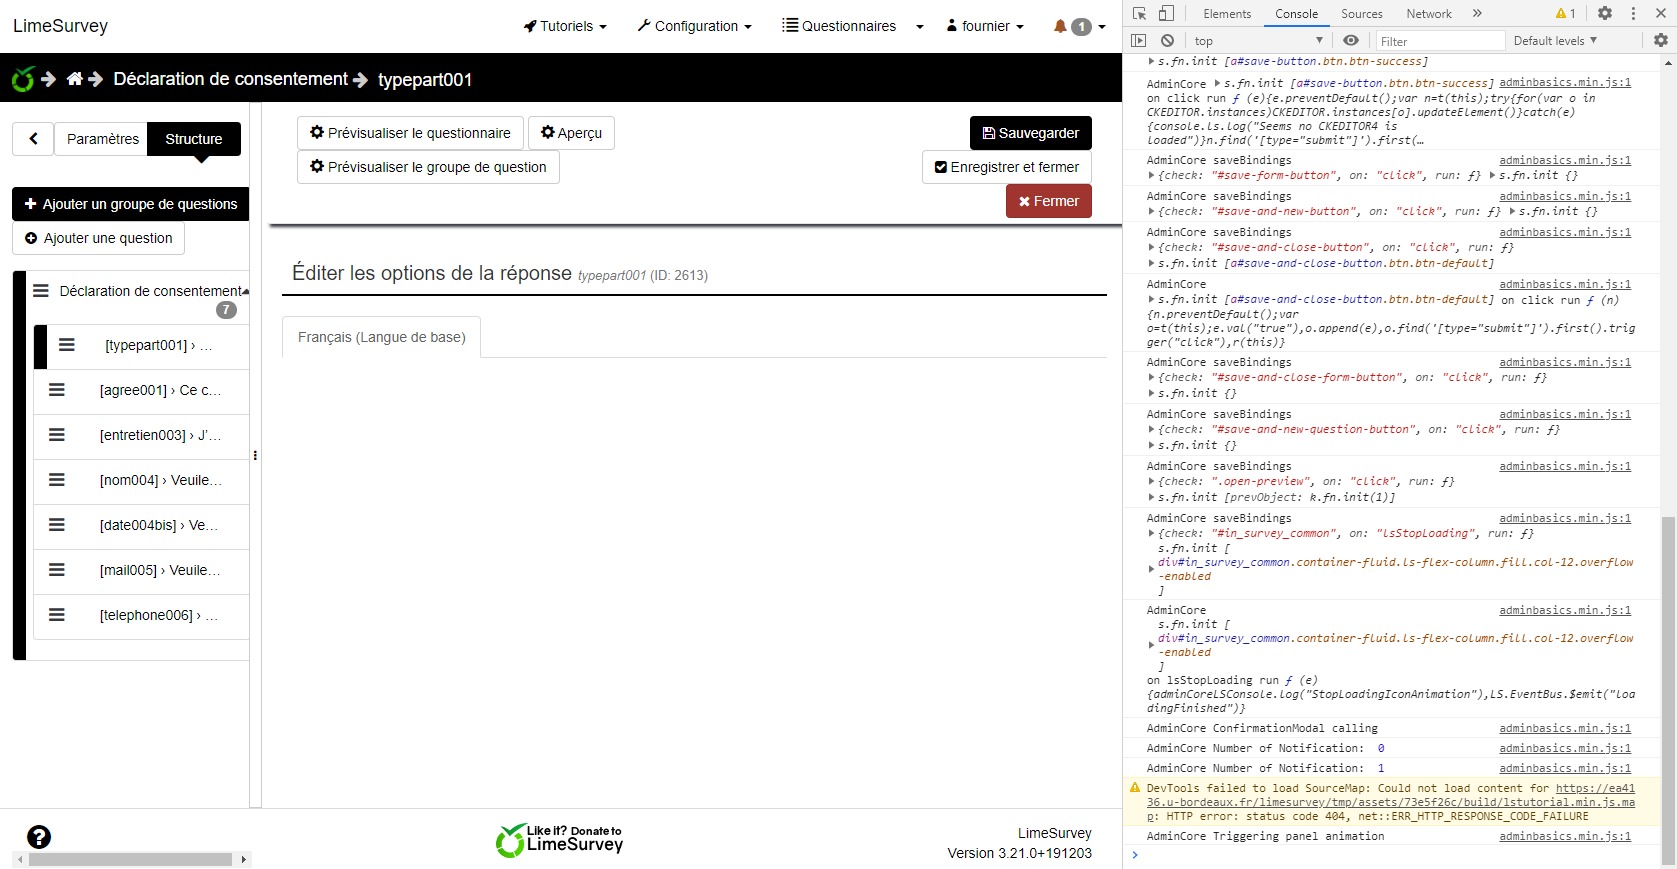1677x869 pixels.
Task: Open console settings gear beside Default levels
Action: (1661, 40)
